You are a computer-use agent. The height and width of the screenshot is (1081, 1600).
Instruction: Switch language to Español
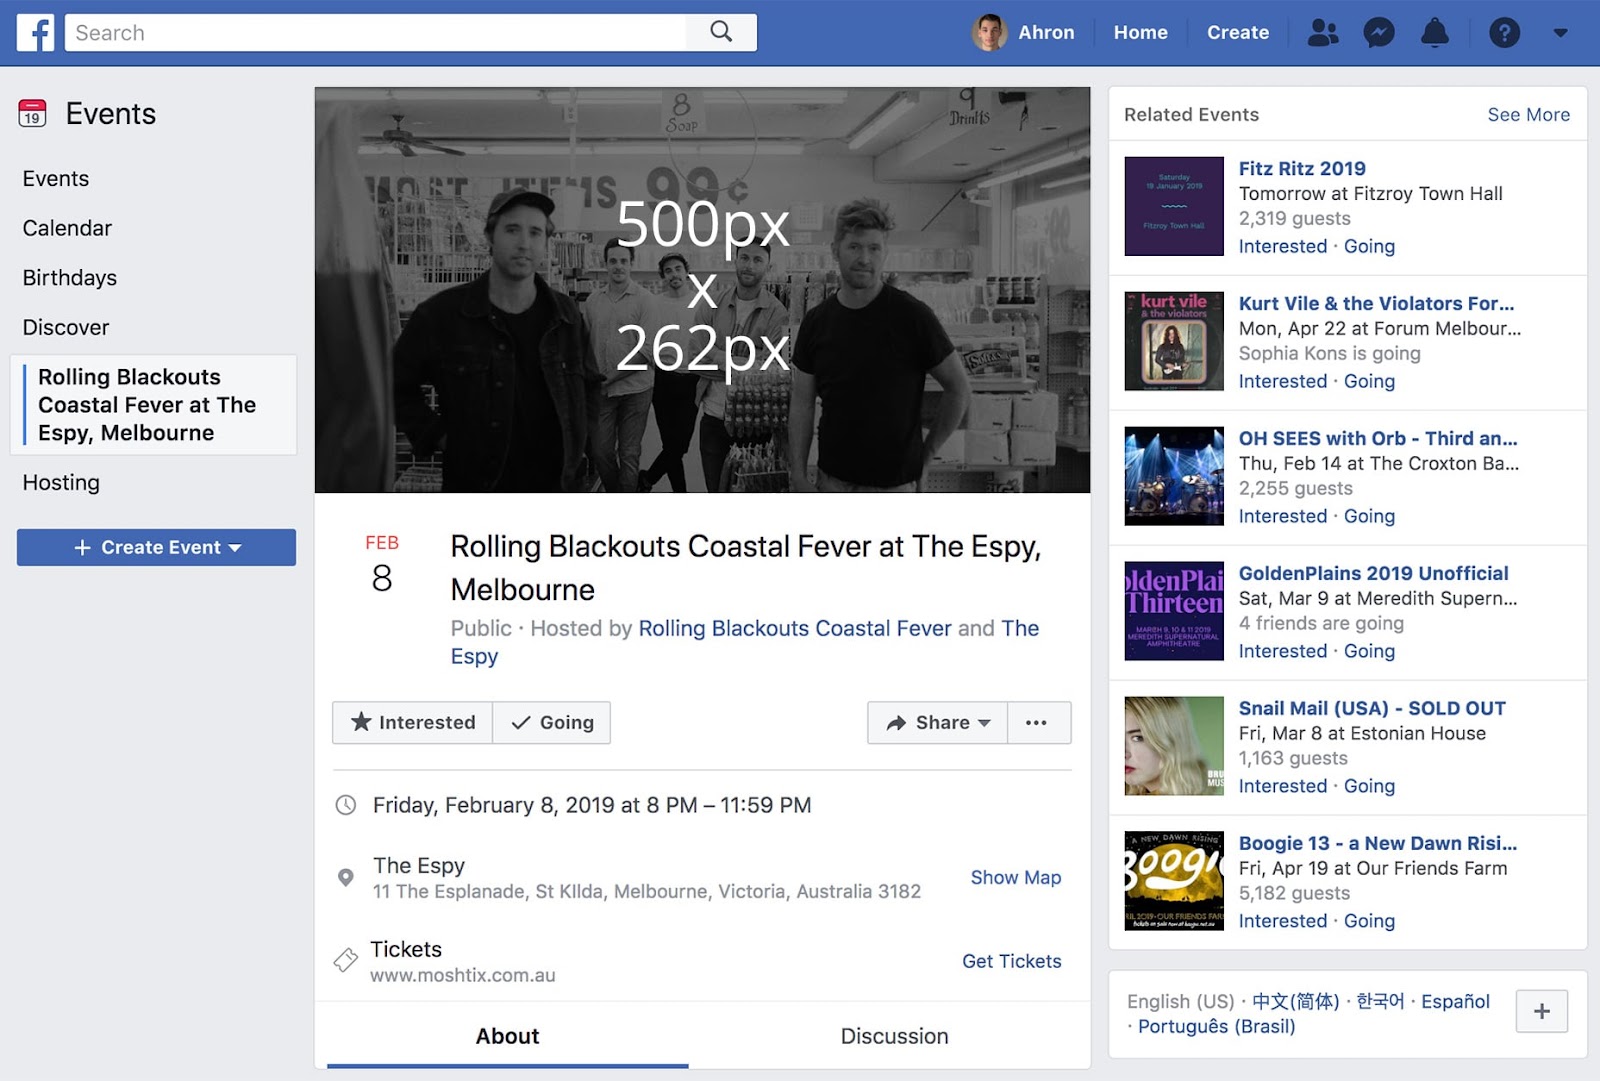pyautogui.click(x=1455, y=1001)
